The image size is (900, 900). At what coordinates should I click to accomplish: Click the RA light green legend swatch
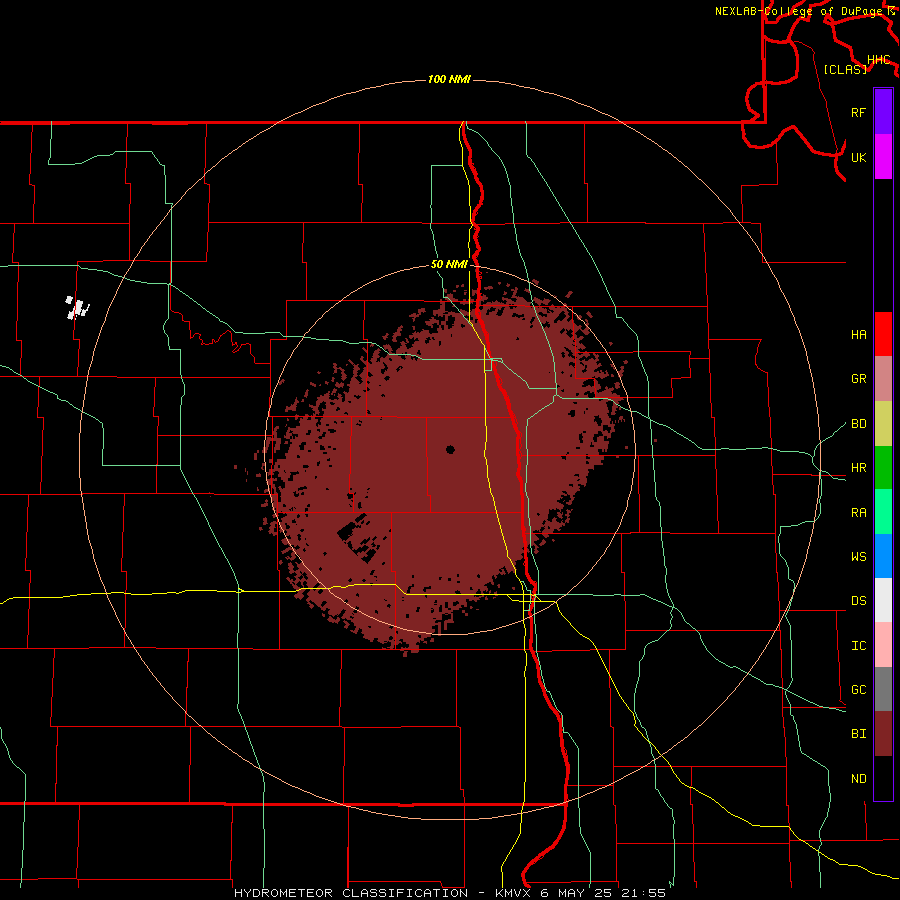[x=883, y=512]
